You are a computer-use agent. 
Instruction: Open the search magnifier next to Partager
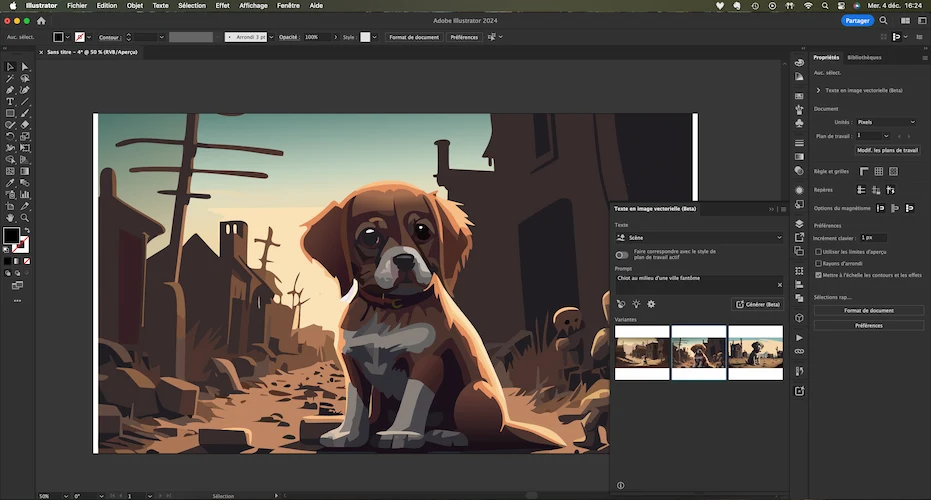click(x=884, y=21)
